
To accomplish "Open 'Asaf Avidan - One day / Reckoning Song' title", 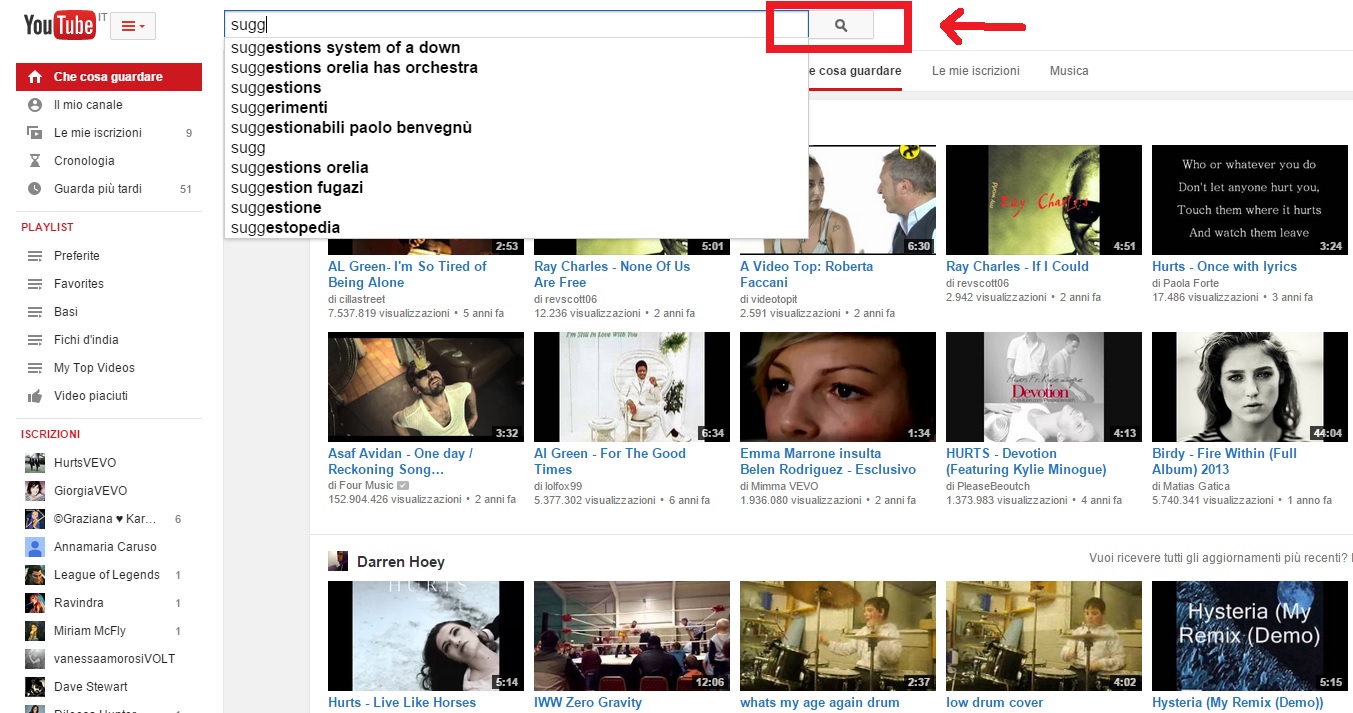I will click(x=400, y=461).
